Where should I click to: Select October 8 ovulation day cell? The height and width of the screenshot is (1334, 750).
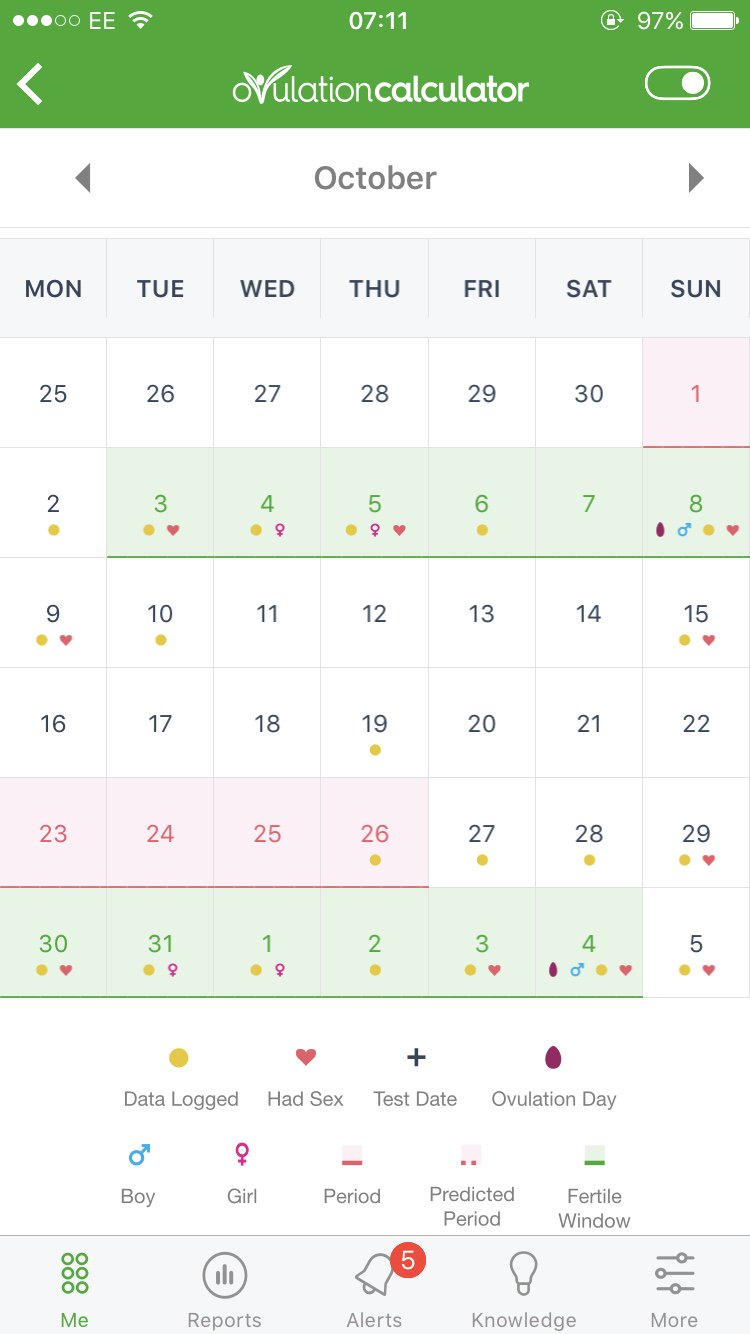click(x=696, y=502)
